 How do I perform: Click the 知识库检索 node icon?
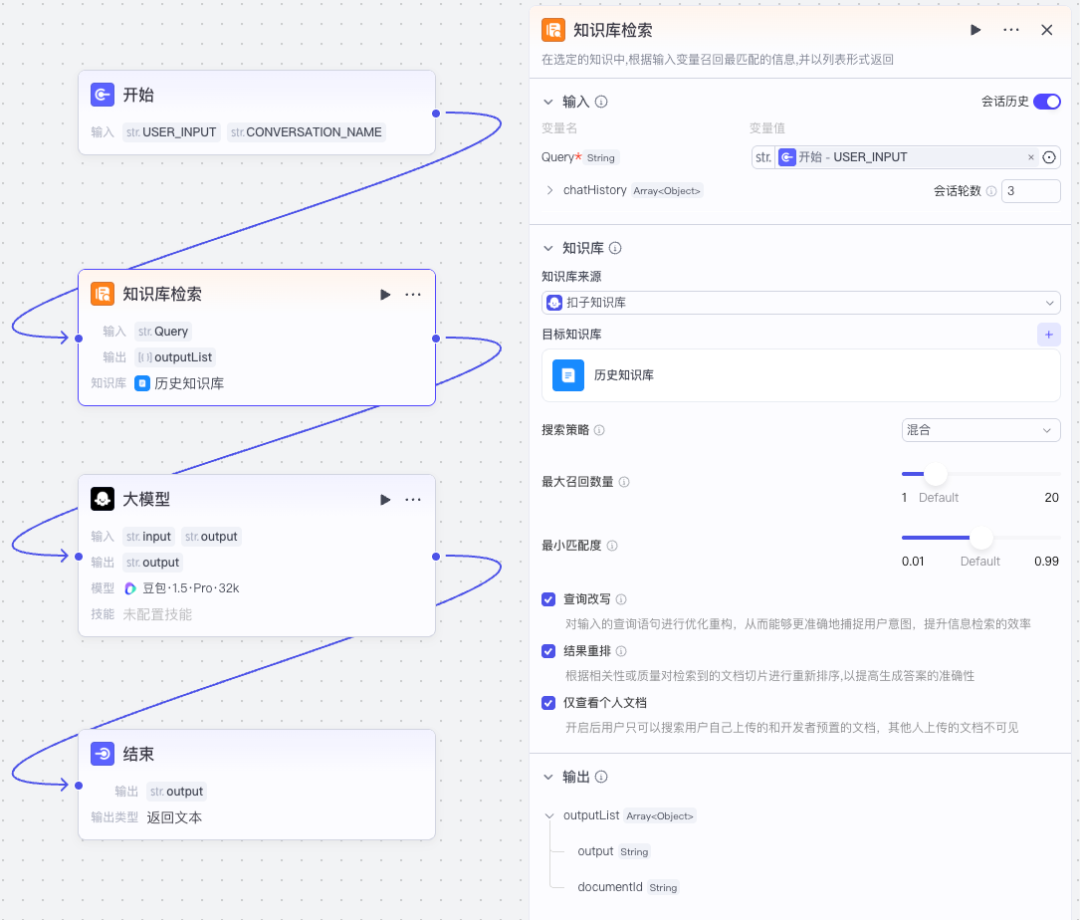102,294
